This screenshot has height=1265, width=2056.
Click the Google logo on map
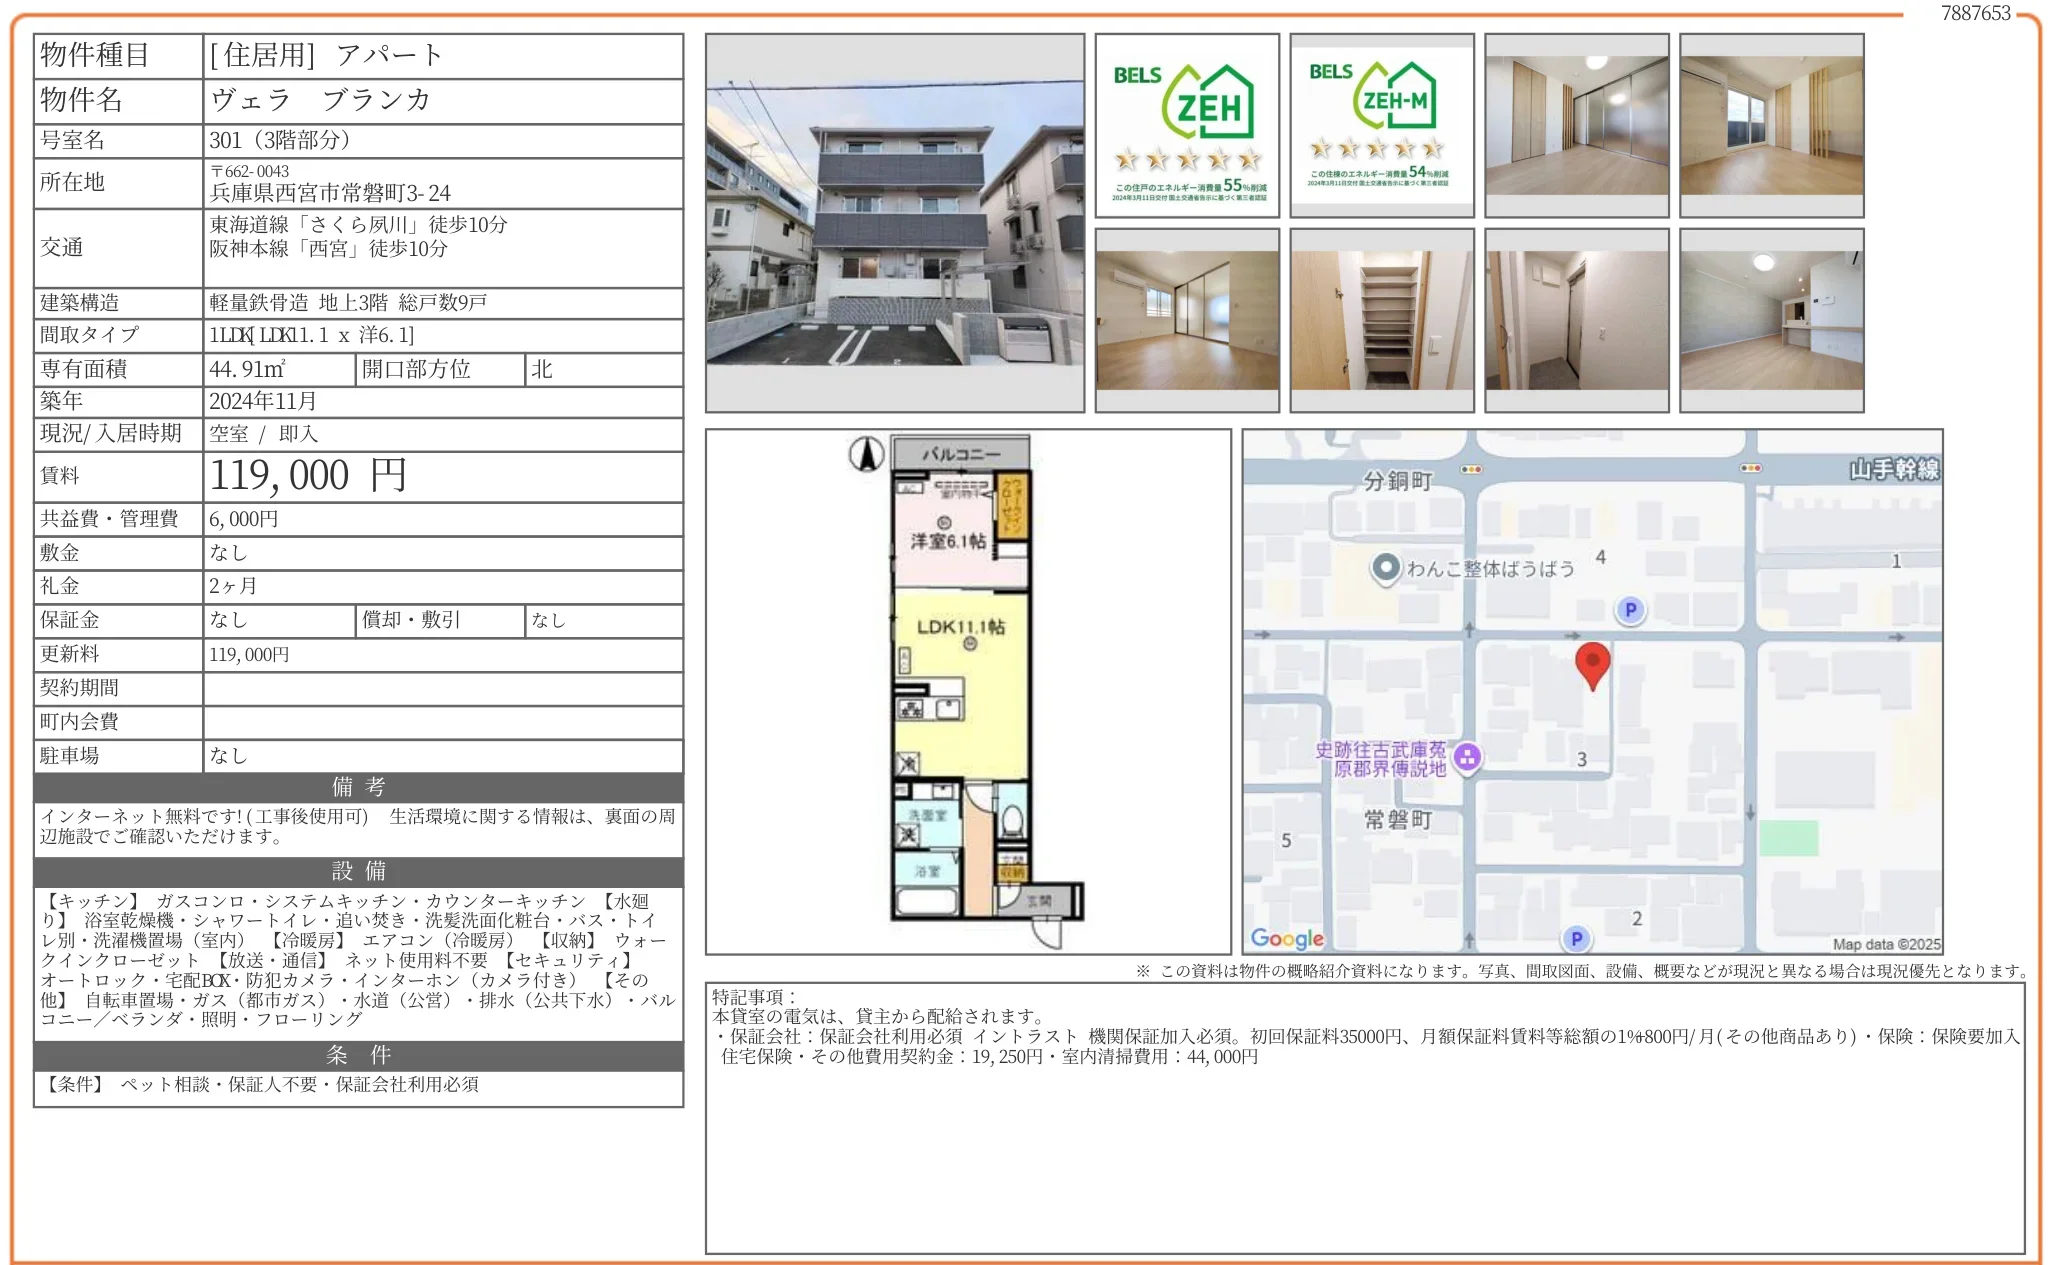tap(1287, 938)
